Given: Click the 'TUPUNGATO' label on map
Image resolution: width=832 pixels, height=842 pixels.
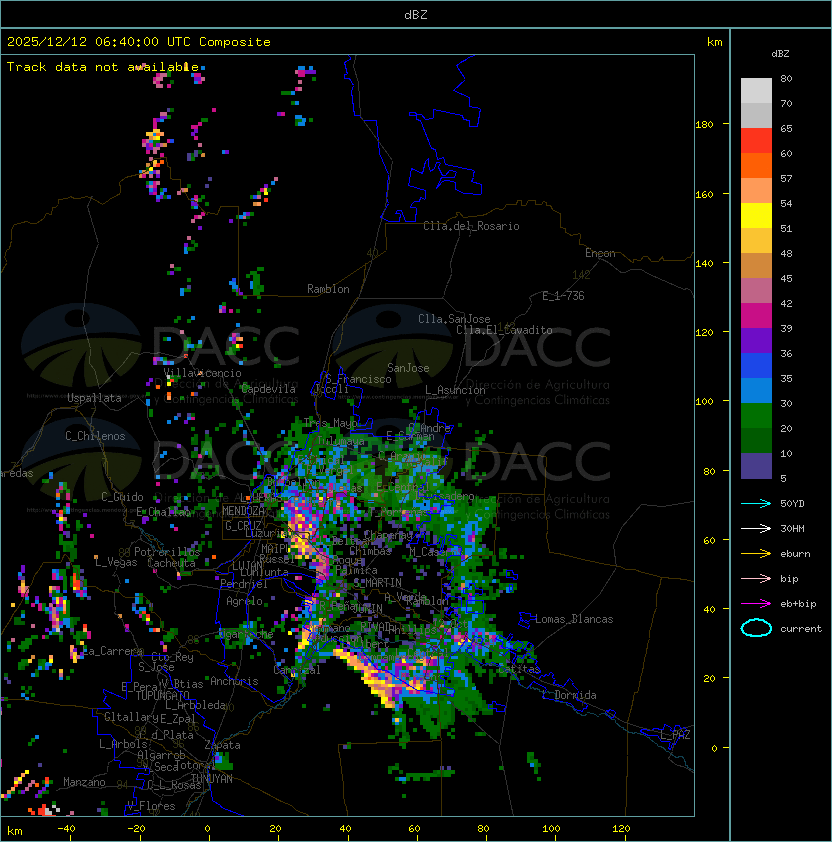Looking at the screenshot, I should pyautogui.click(x=162, y=695).
